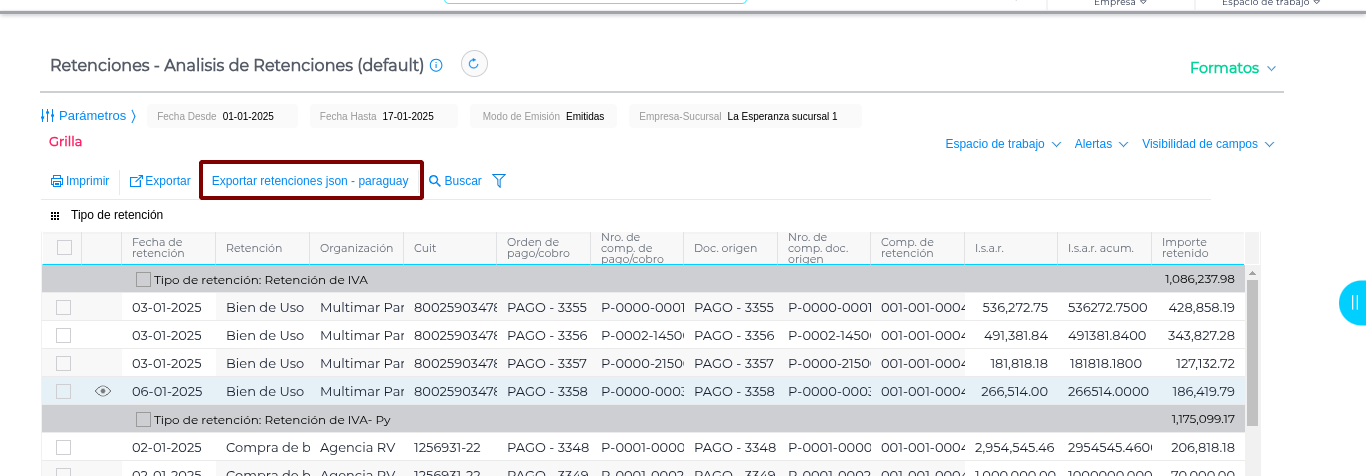Toggle the select-all checkbox in grid header
1366x476 pixels.
64,248
